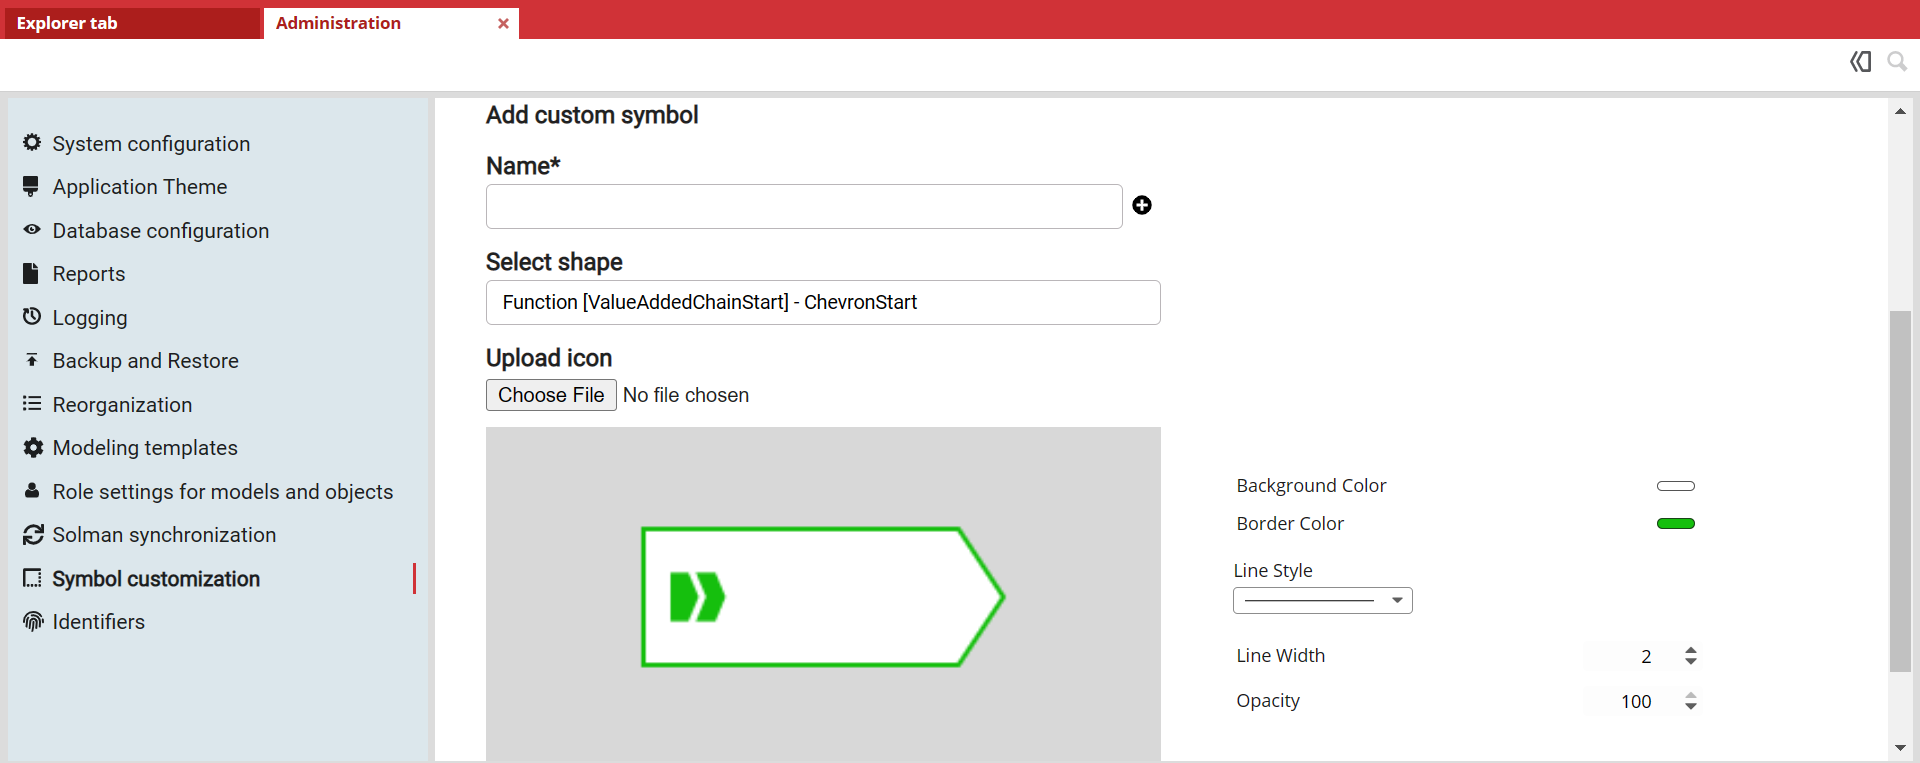Screen dimensions: 1920x763
Task: Open Application Theme settings
Action: click(x=139, y=187)
